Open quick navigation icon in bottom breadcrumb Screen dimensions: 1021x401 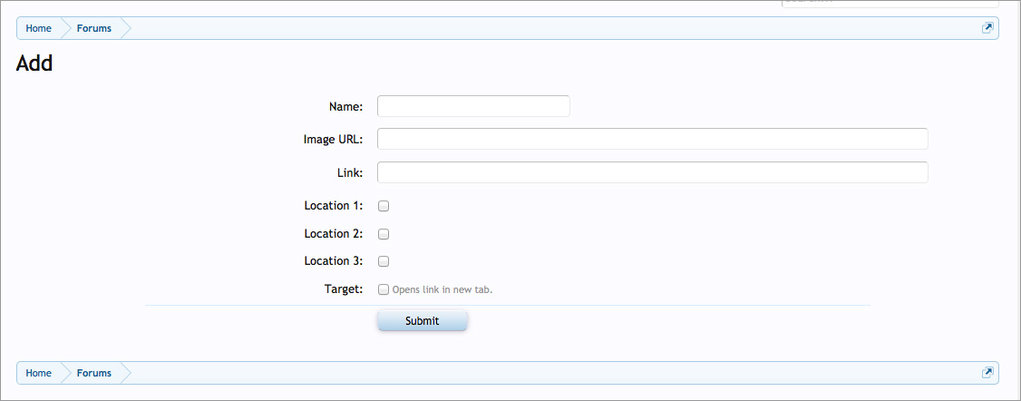click(988, 373)
